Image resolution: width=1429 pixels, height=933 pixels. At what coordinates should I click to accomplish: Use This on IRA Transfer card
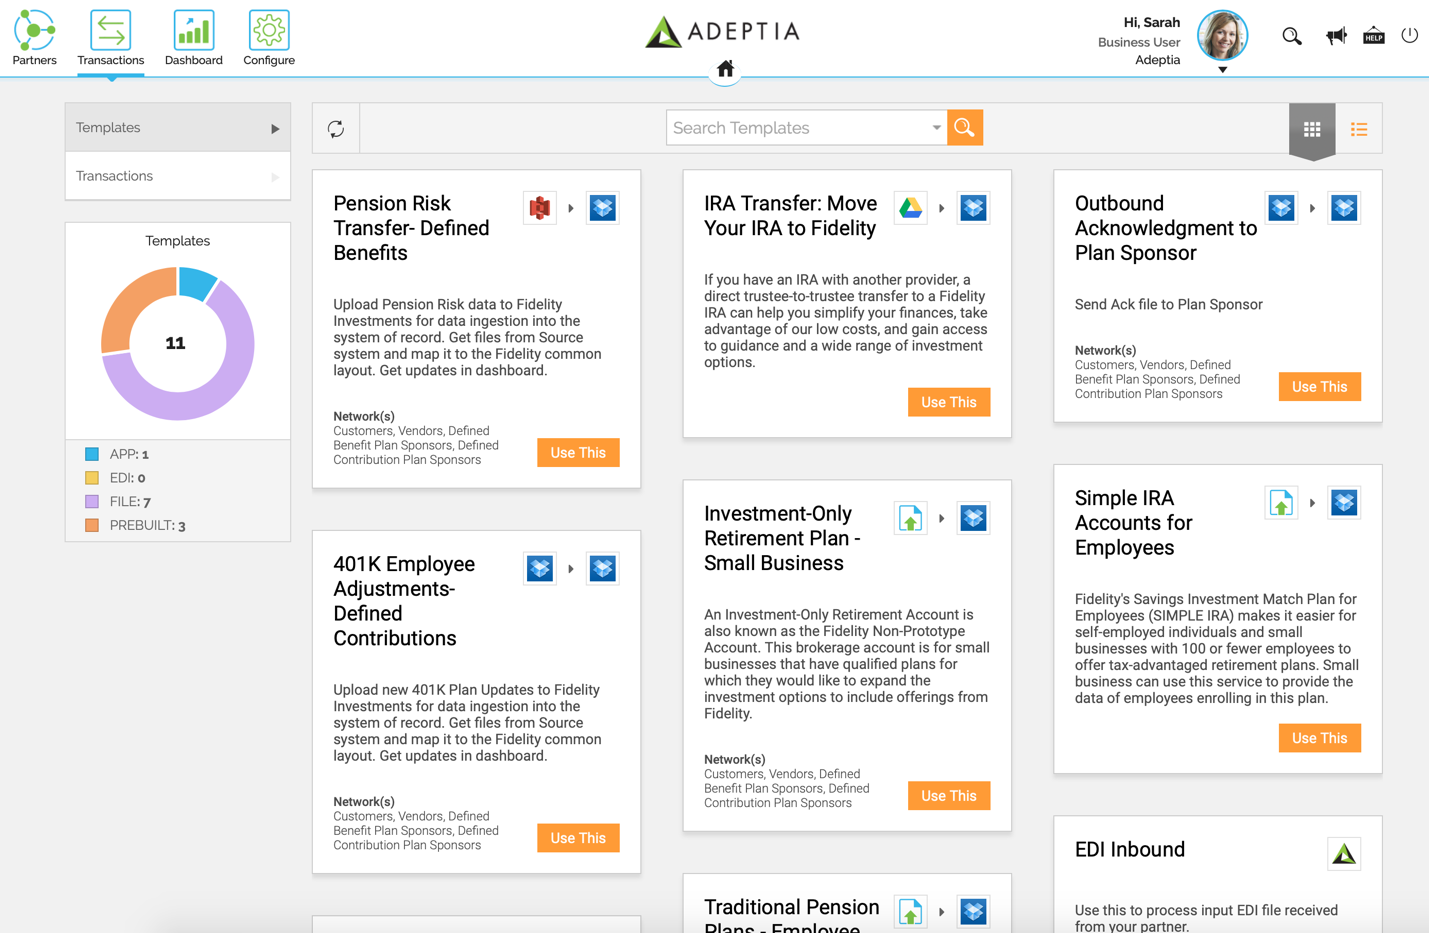[949, 402]
